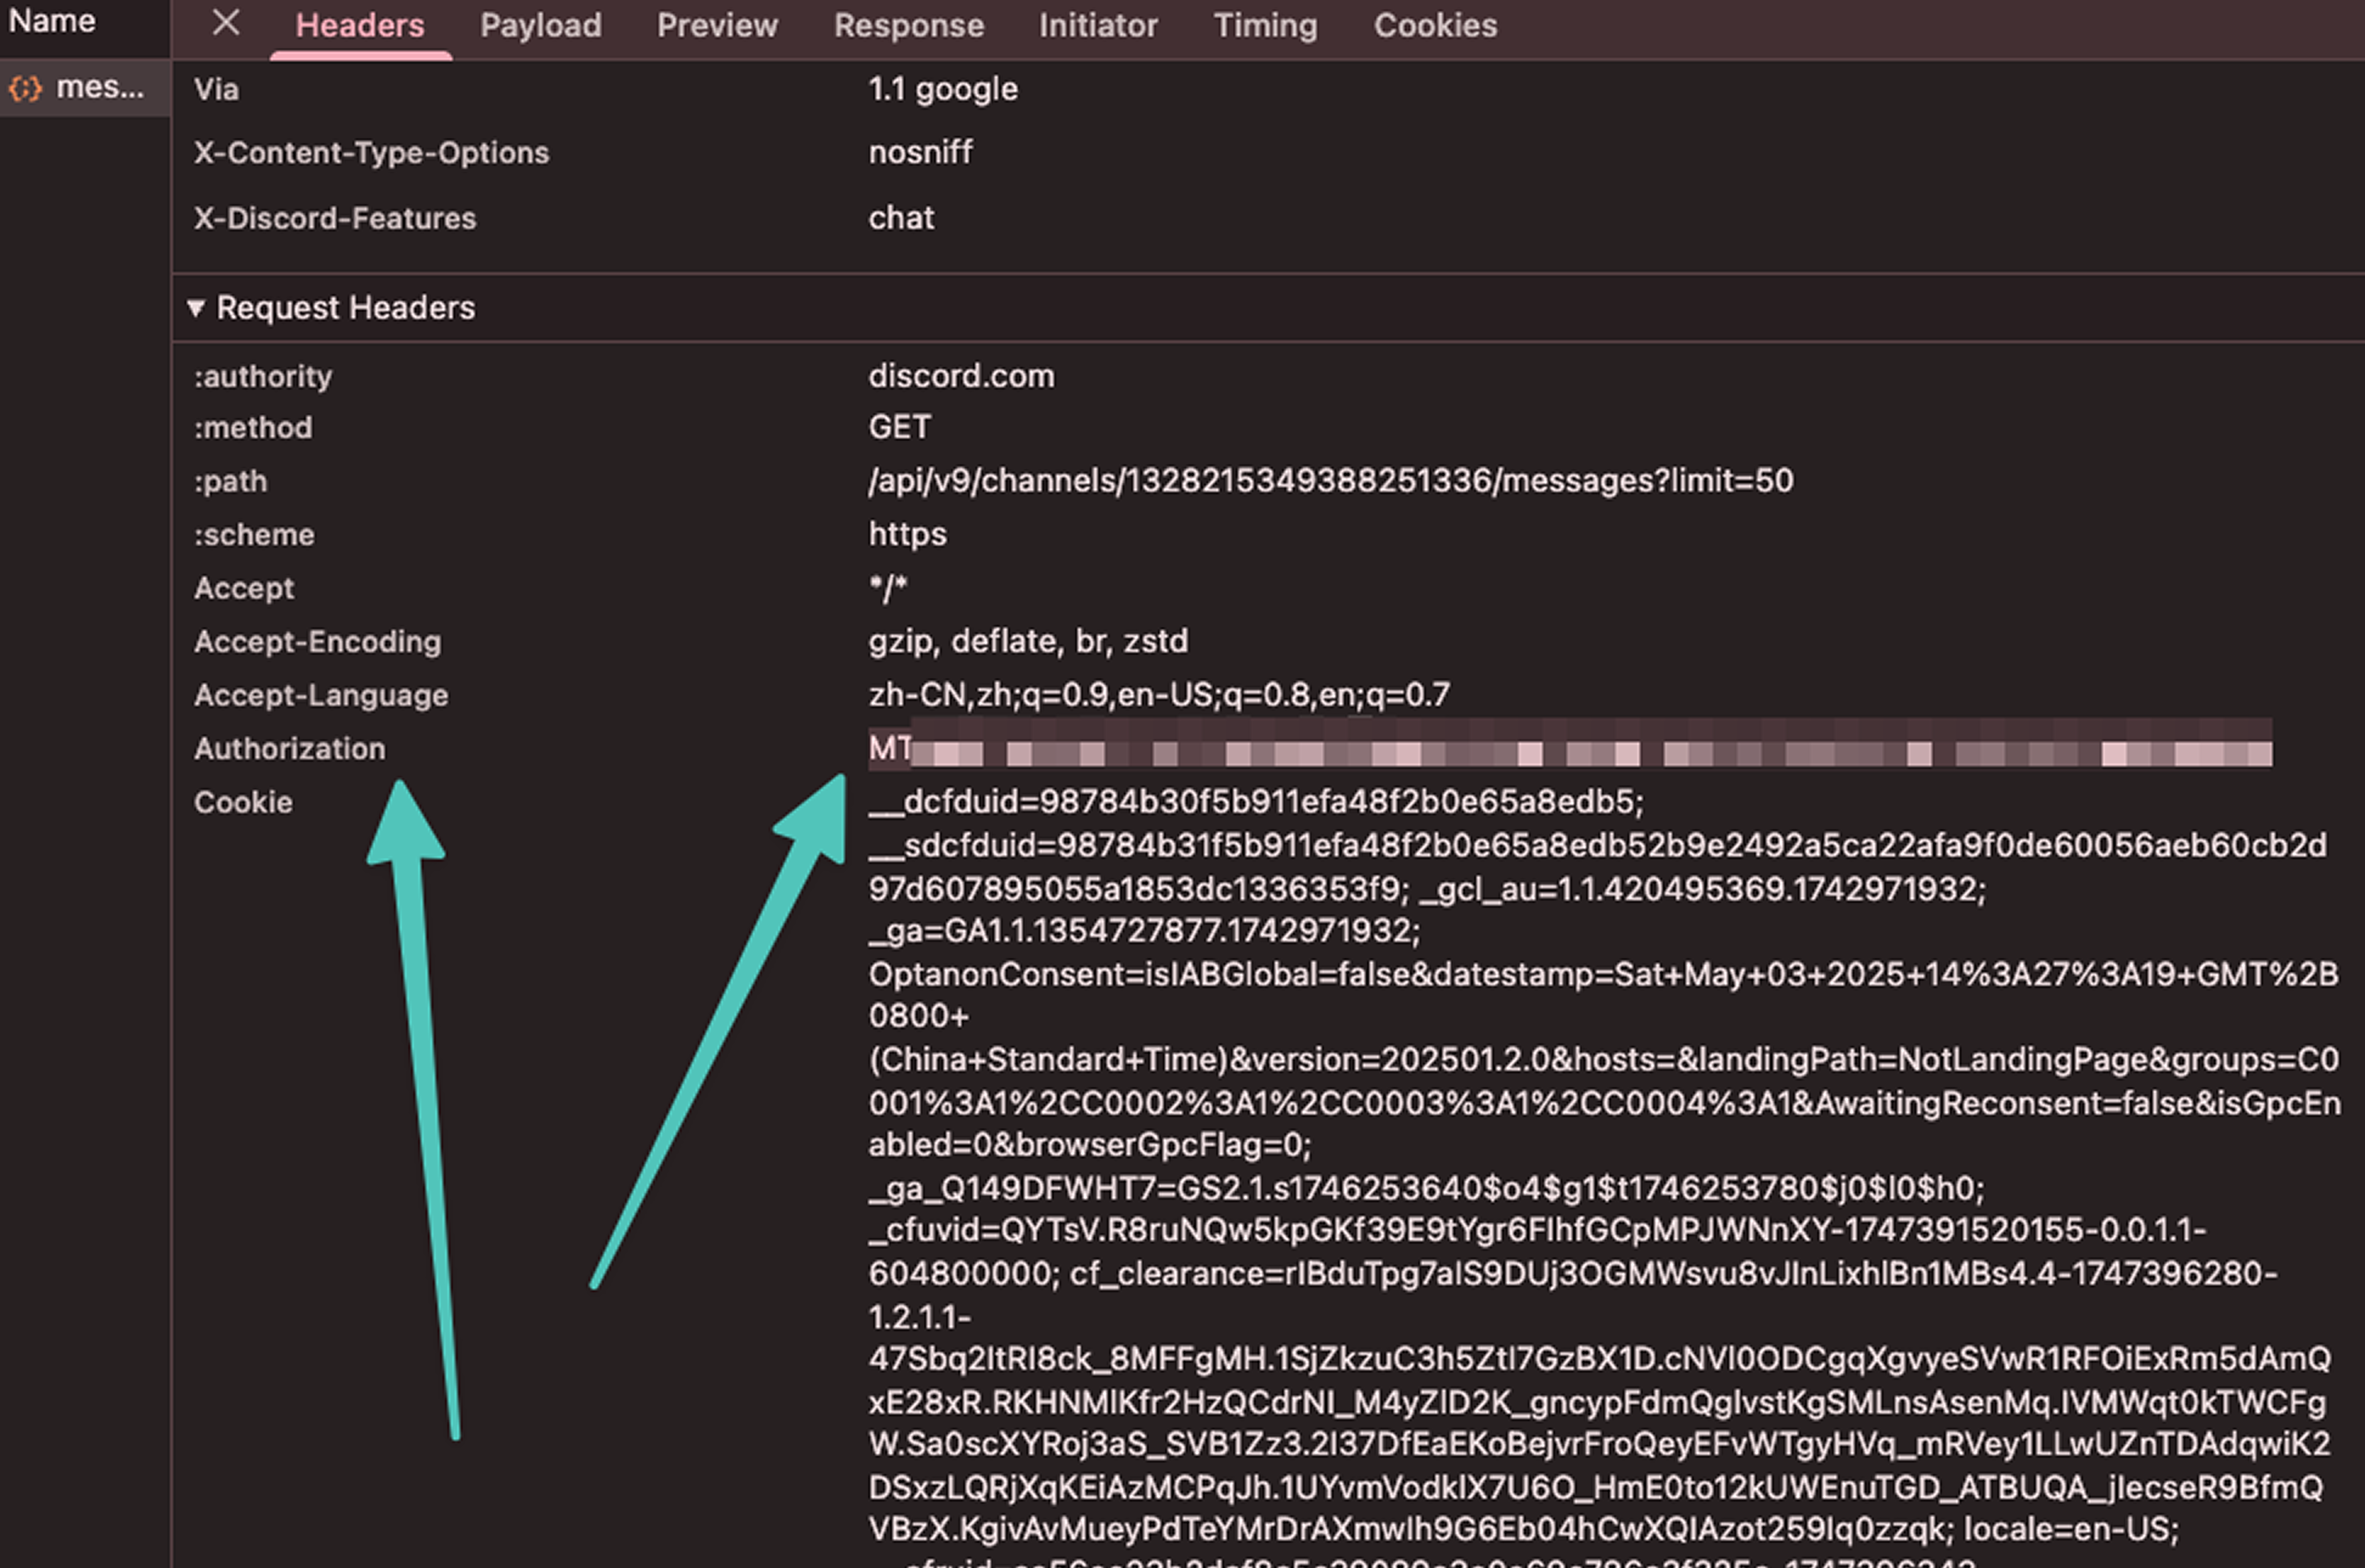Click the :scheme header name

pyautogui.click(x=254, y=535)
